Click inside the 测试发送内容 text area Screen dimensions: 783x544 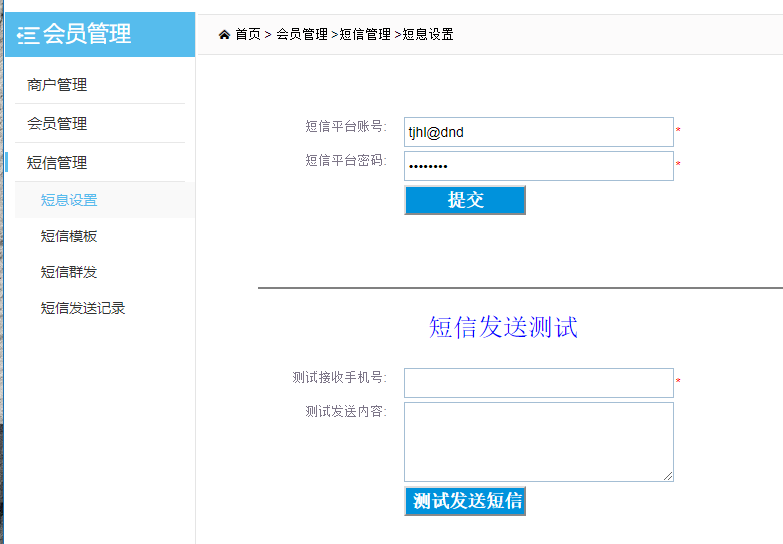538,441
